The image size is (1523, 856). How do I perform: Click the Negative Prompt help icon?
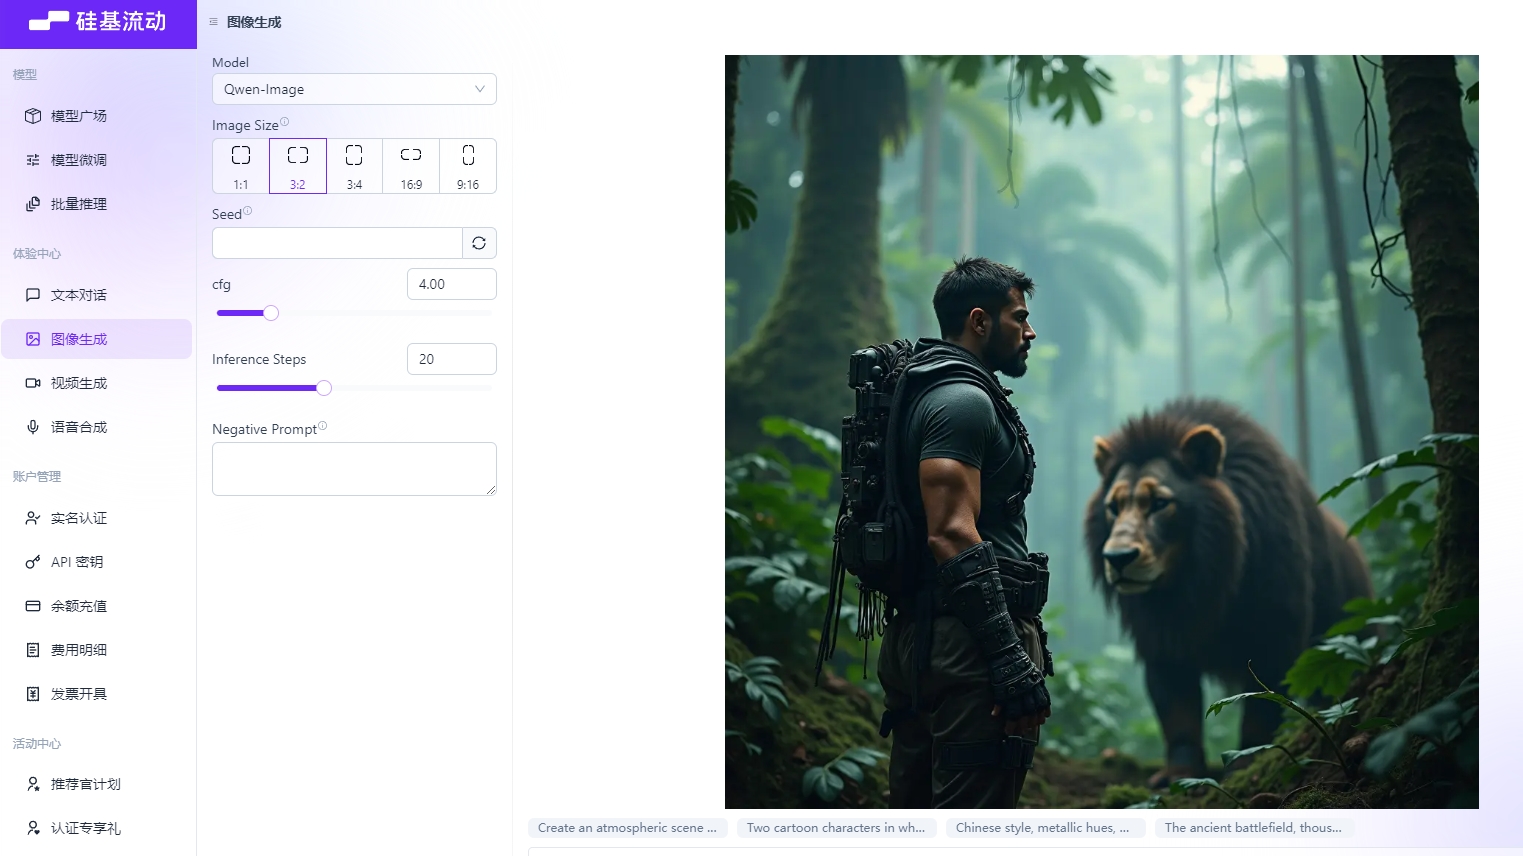[323, 426]
